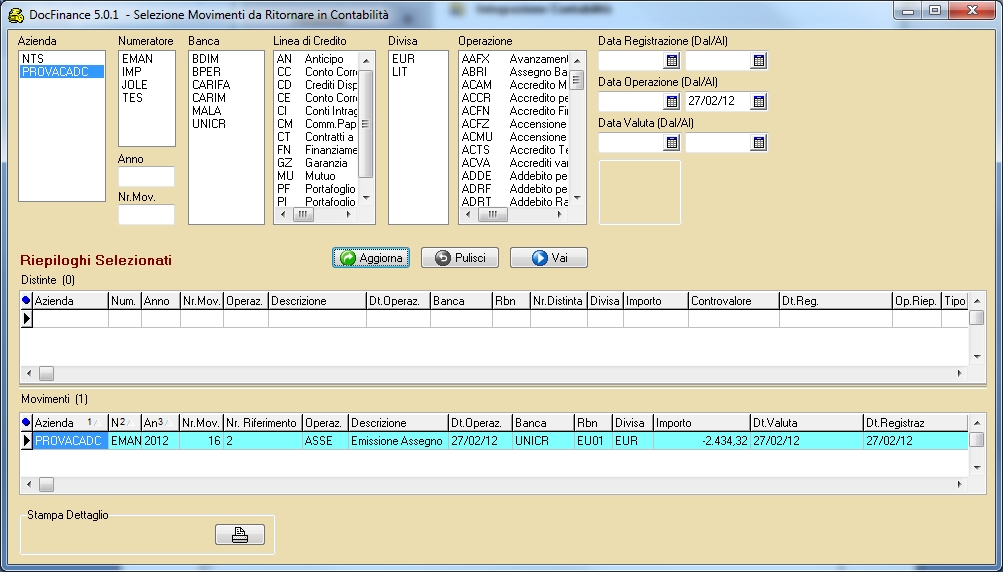Click the Anno input field
Viewport: 1003px width, 572px height.
coord(146,177)
